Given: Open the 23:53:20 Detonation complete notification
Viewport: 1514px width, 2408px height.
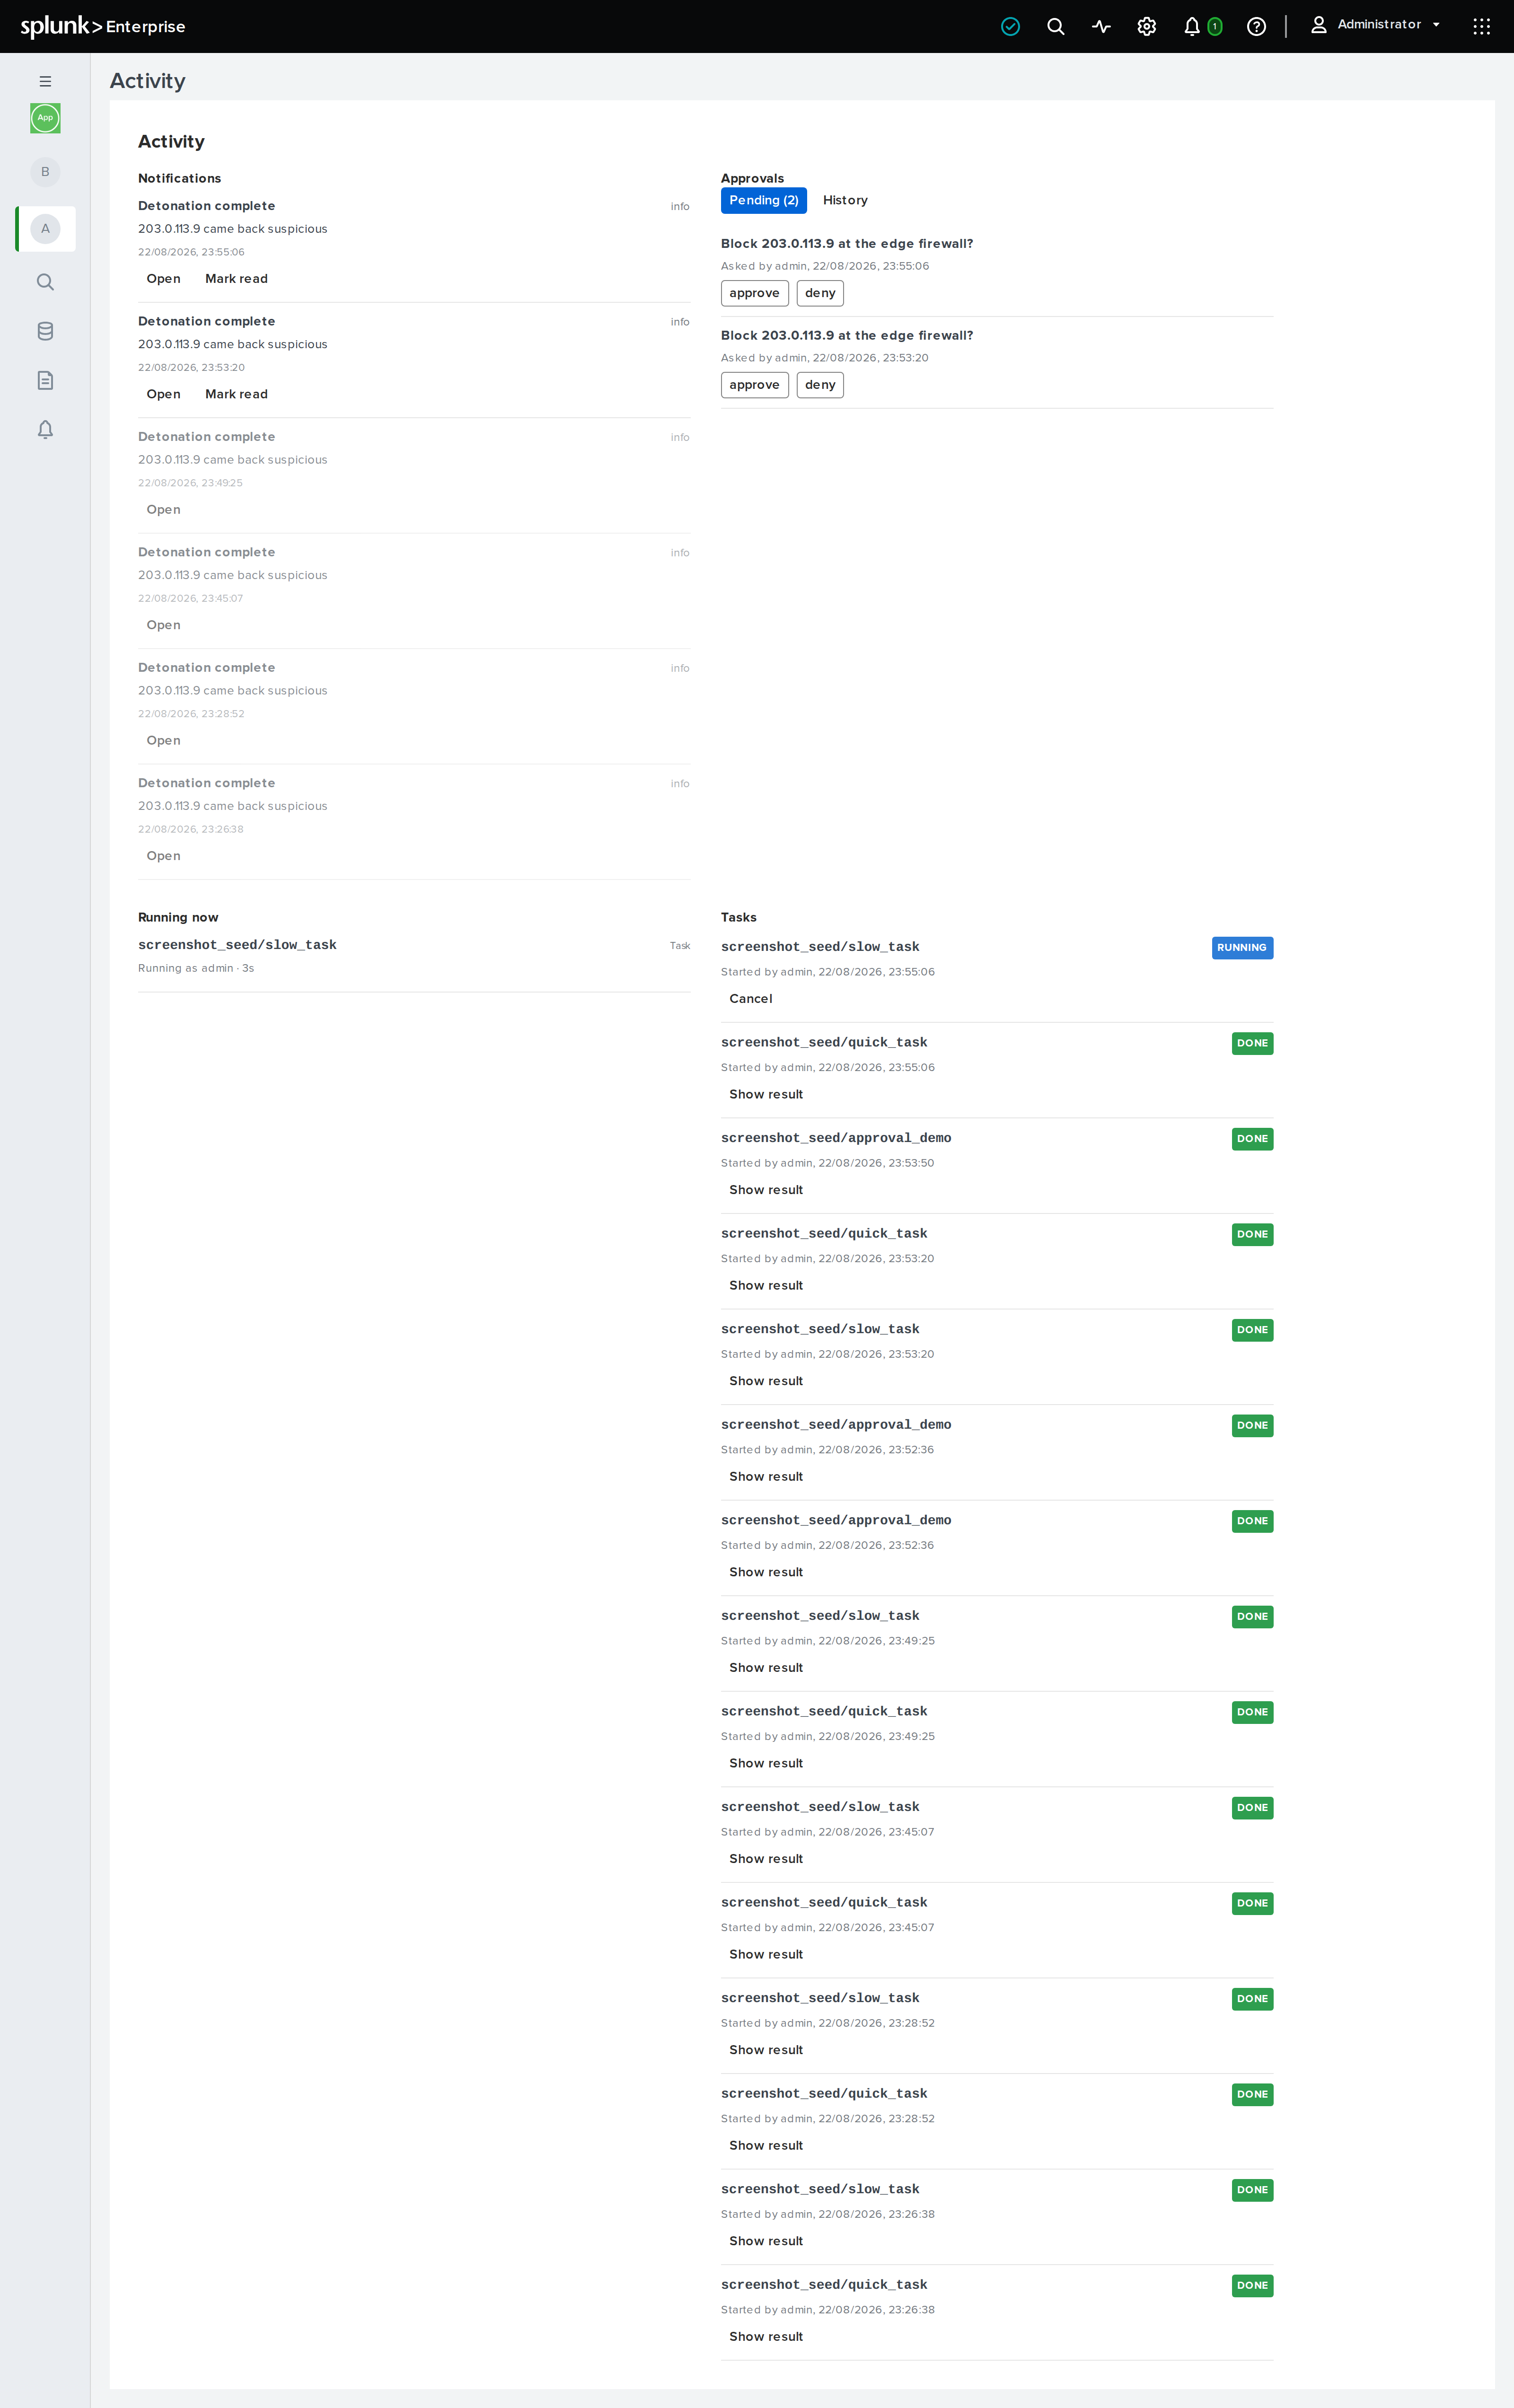Looking at the screenshot, I should (164, 394).
